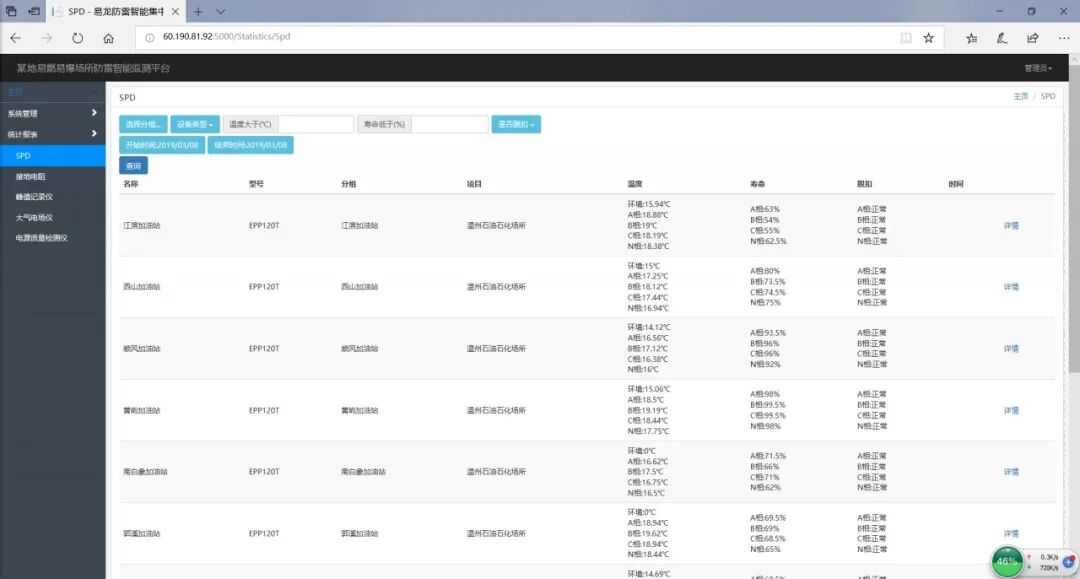Go to the browser home page icon
The width and height of the screenshot is (1080, 579).
coord(108,38)
